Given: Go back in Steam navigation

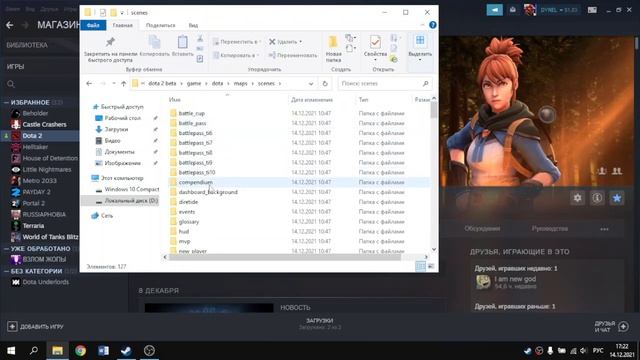Looking at the screenshot, I should [x=10, y=25].
